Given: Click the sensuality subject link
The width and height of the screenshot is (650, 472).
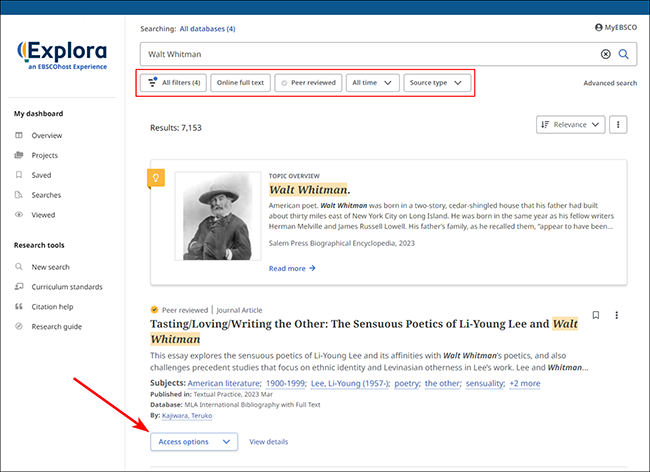Looking at the screenshot, I should [x=485, y=384].
